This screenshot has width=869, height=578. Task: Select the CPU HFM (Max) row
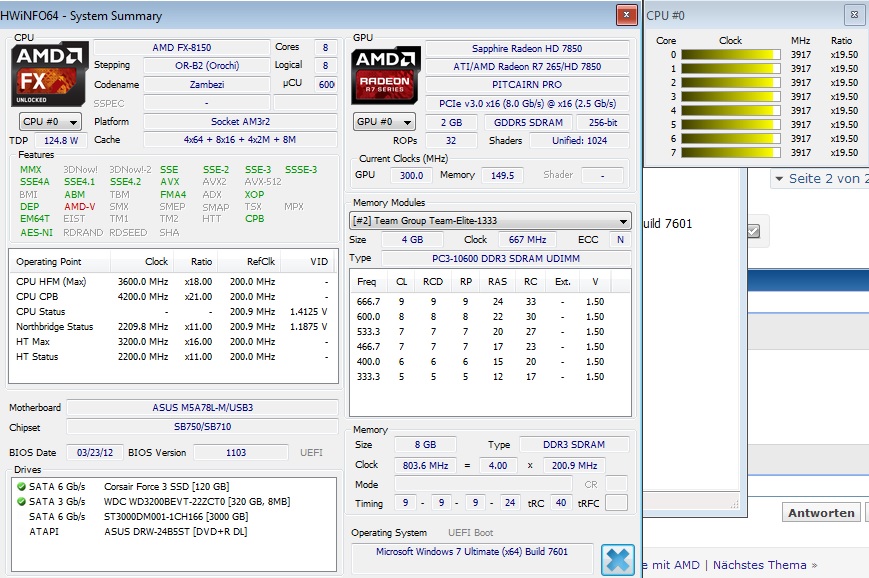173,282
